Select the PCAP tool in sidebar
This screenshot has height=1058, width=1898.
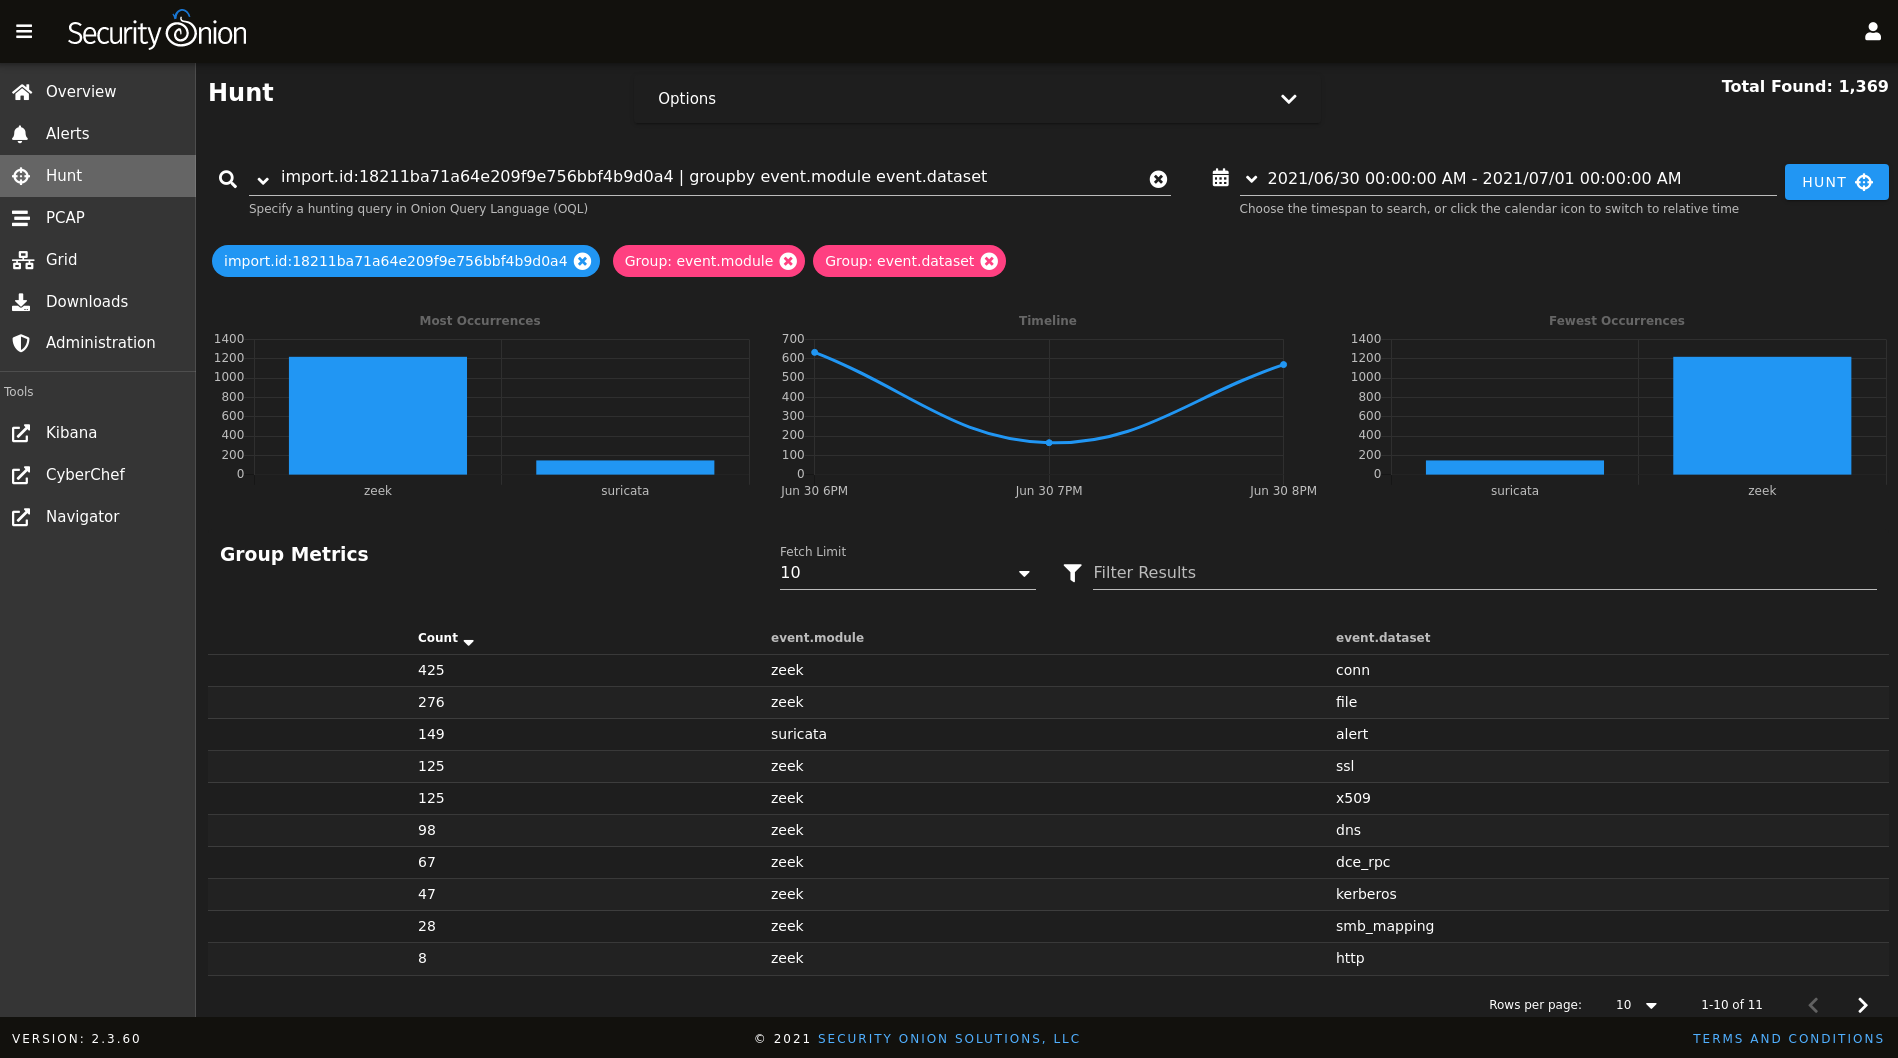coord(65,217)
